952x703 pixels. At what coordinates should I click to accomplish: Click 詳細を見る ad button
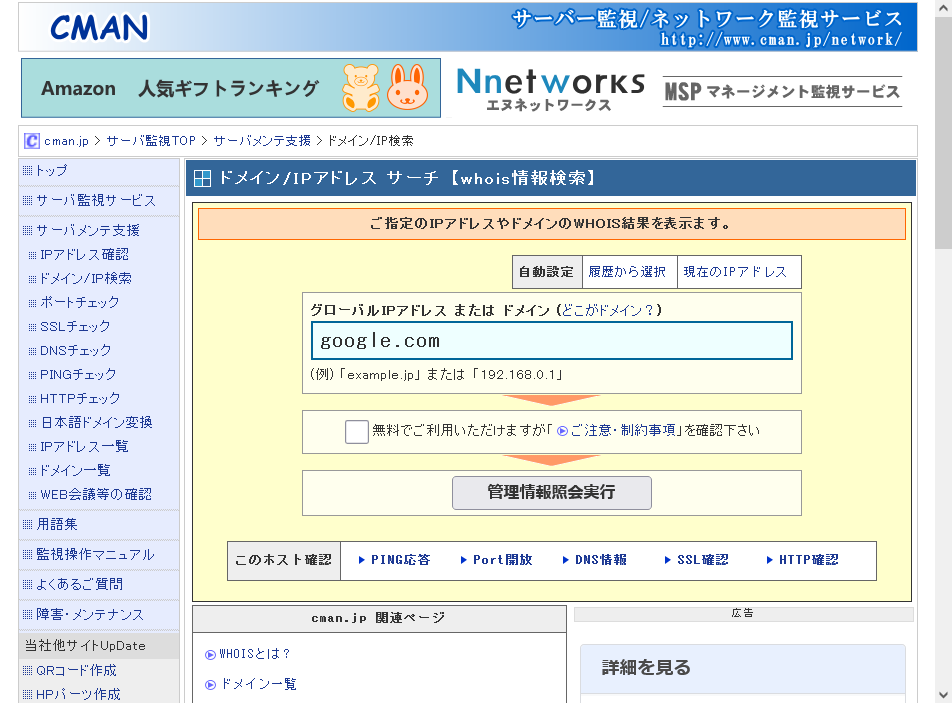point(743,668)
